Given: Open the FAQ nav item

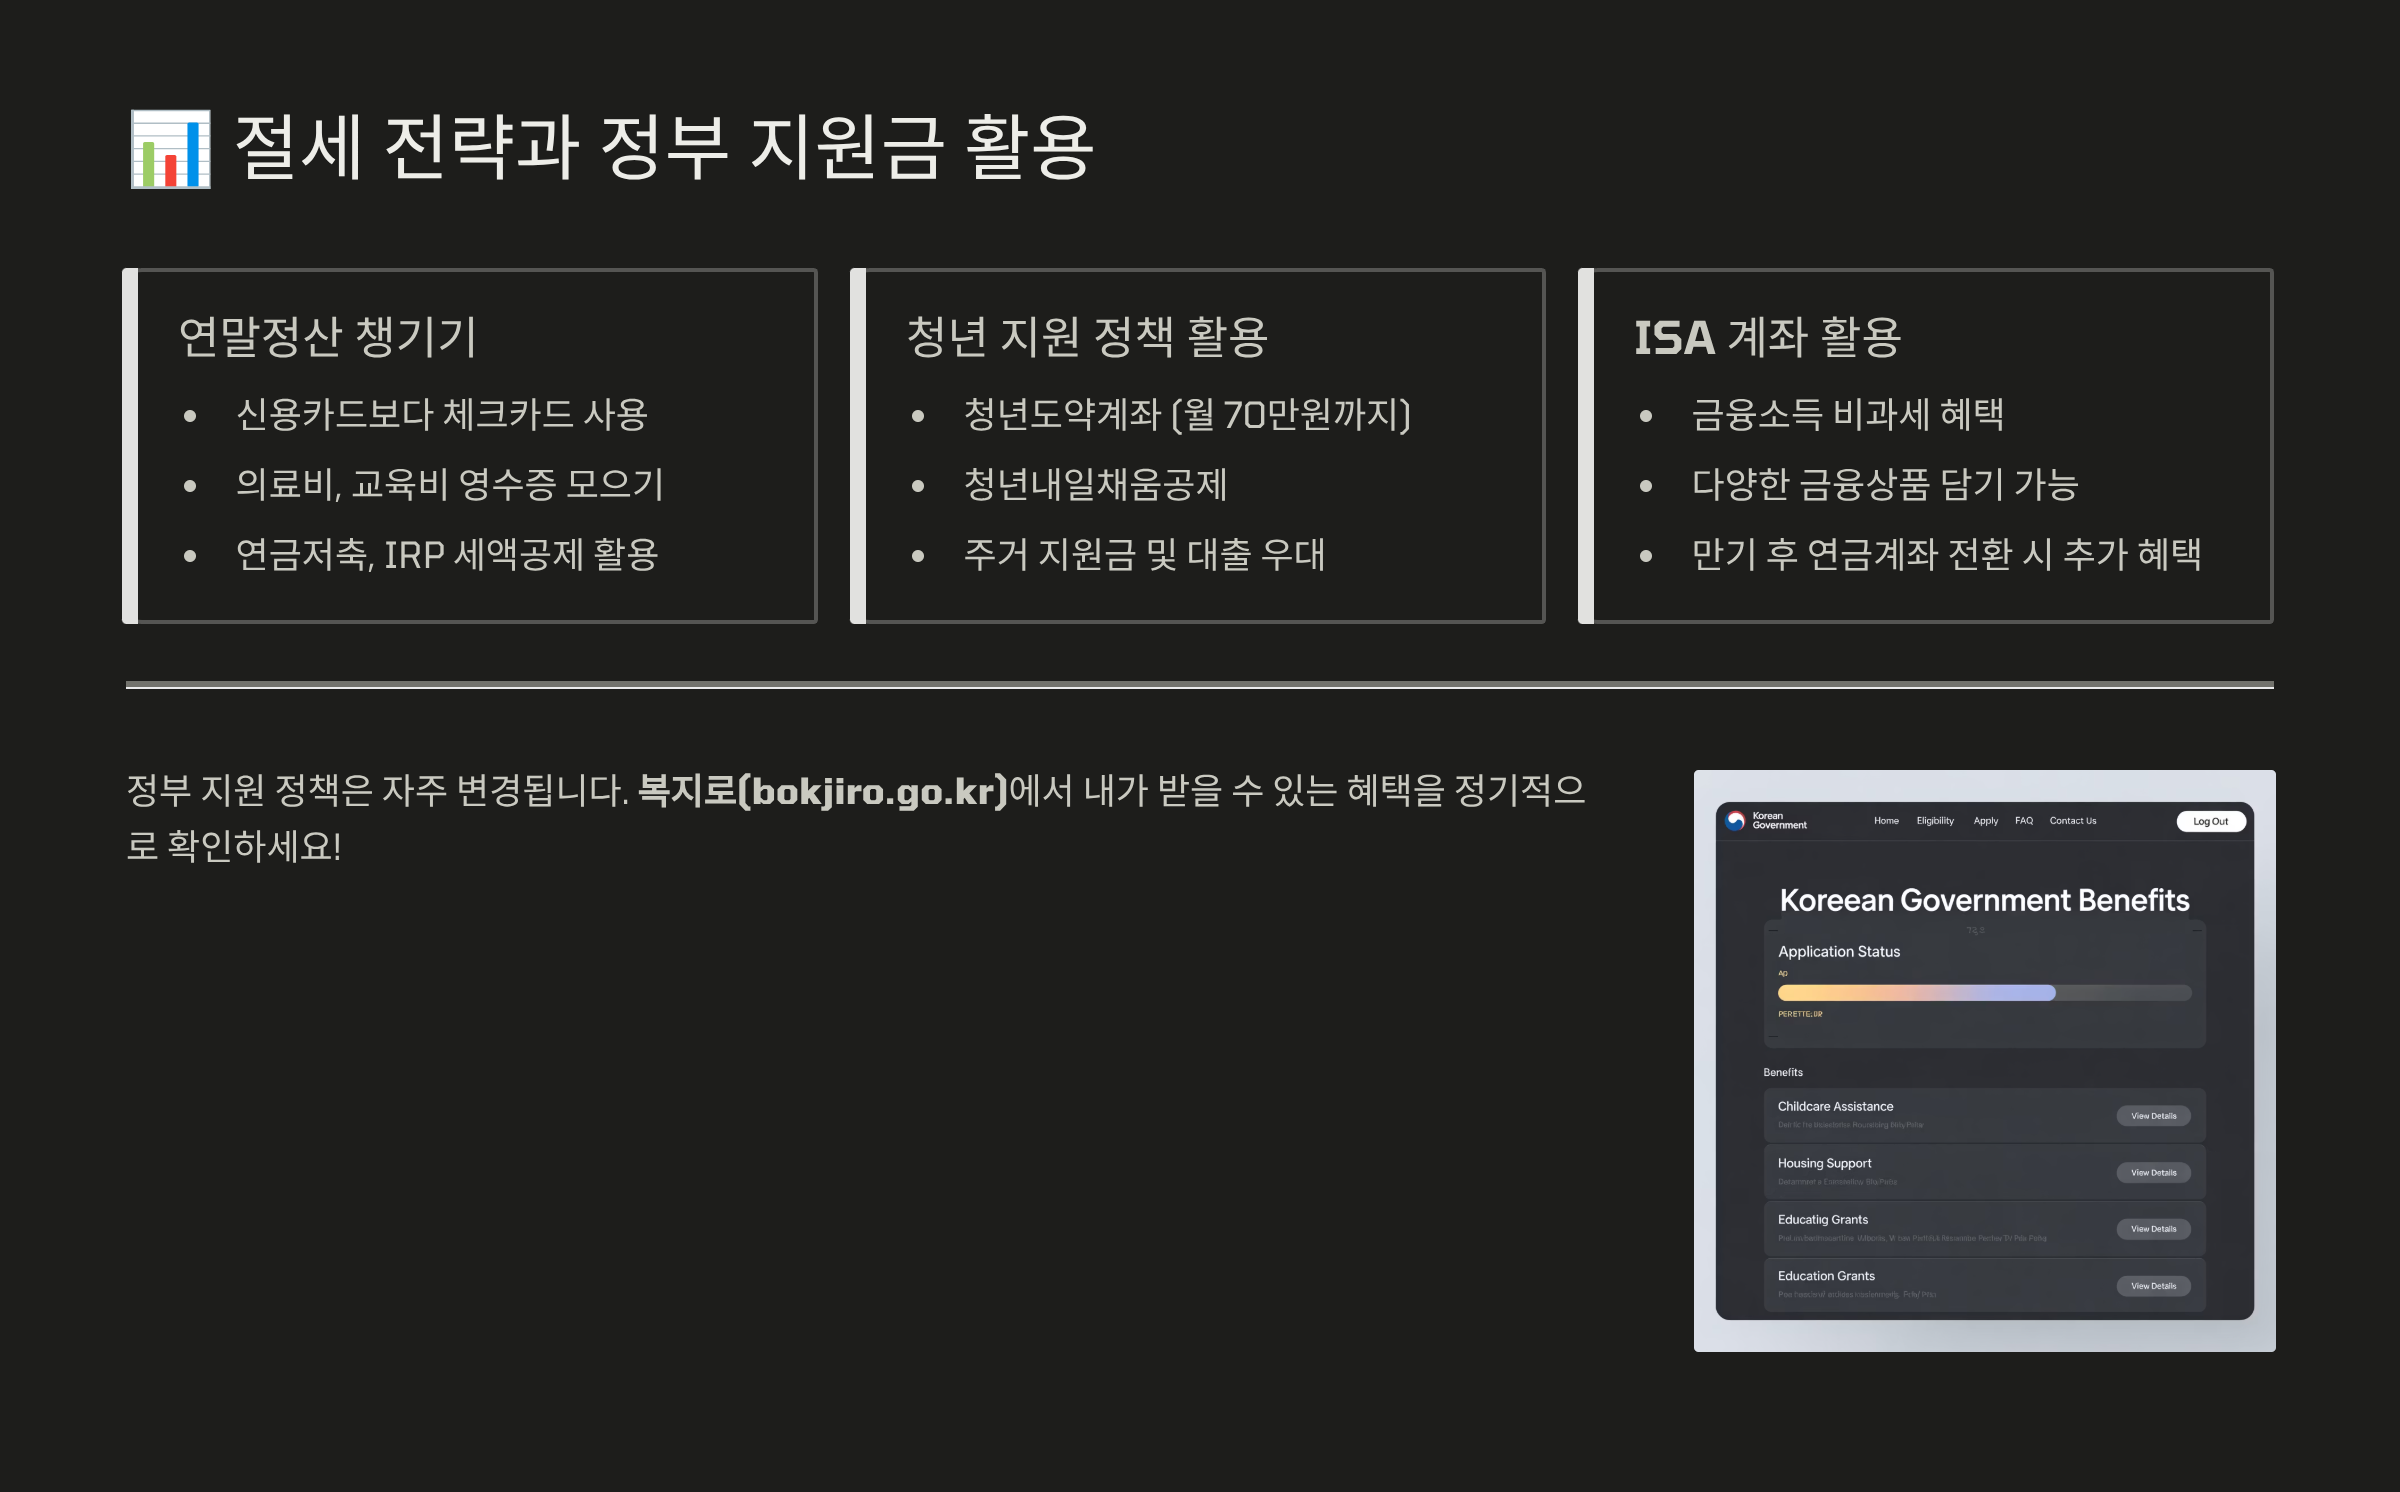Looking at the screenshot, I should 2024,821.
